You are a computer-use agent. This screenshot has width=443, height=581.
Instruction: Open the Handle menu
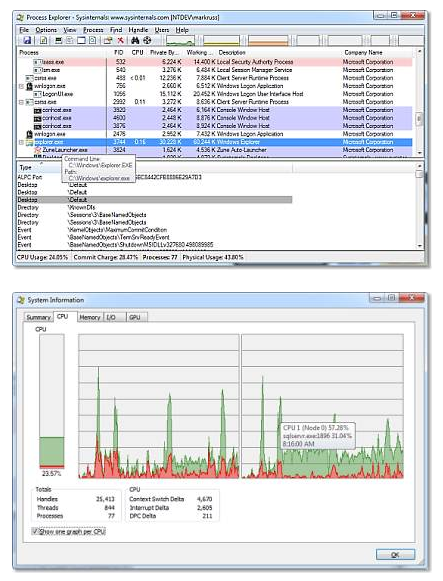coord(138,30)
